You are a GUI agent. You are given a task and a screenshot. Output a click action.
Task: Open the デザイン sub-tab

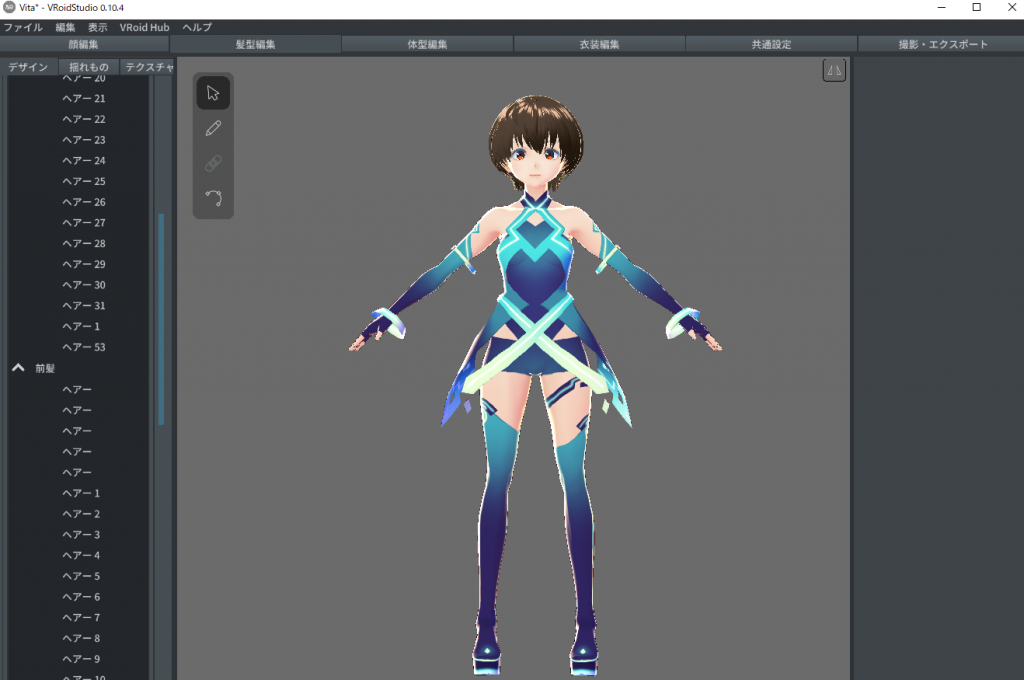[x=28, y=67]
